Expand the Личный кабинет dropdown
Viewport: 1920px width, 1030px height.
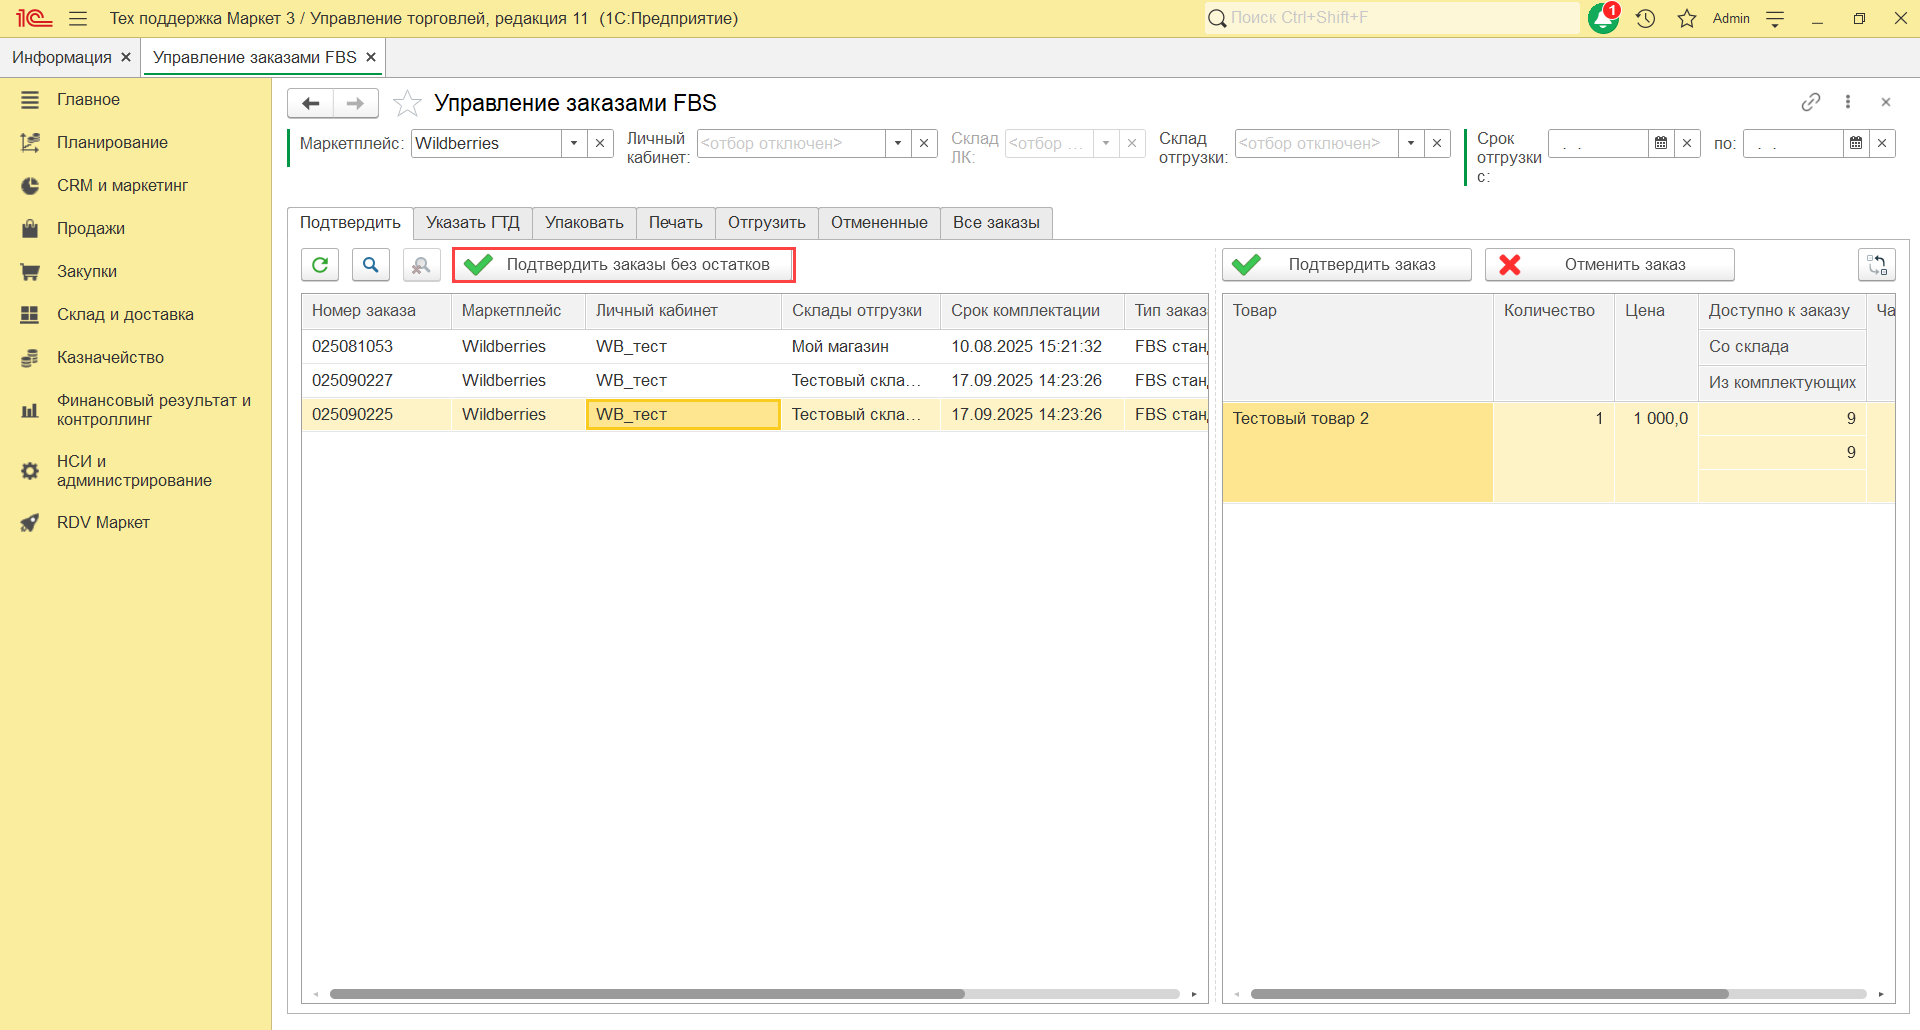pos(898,143)
